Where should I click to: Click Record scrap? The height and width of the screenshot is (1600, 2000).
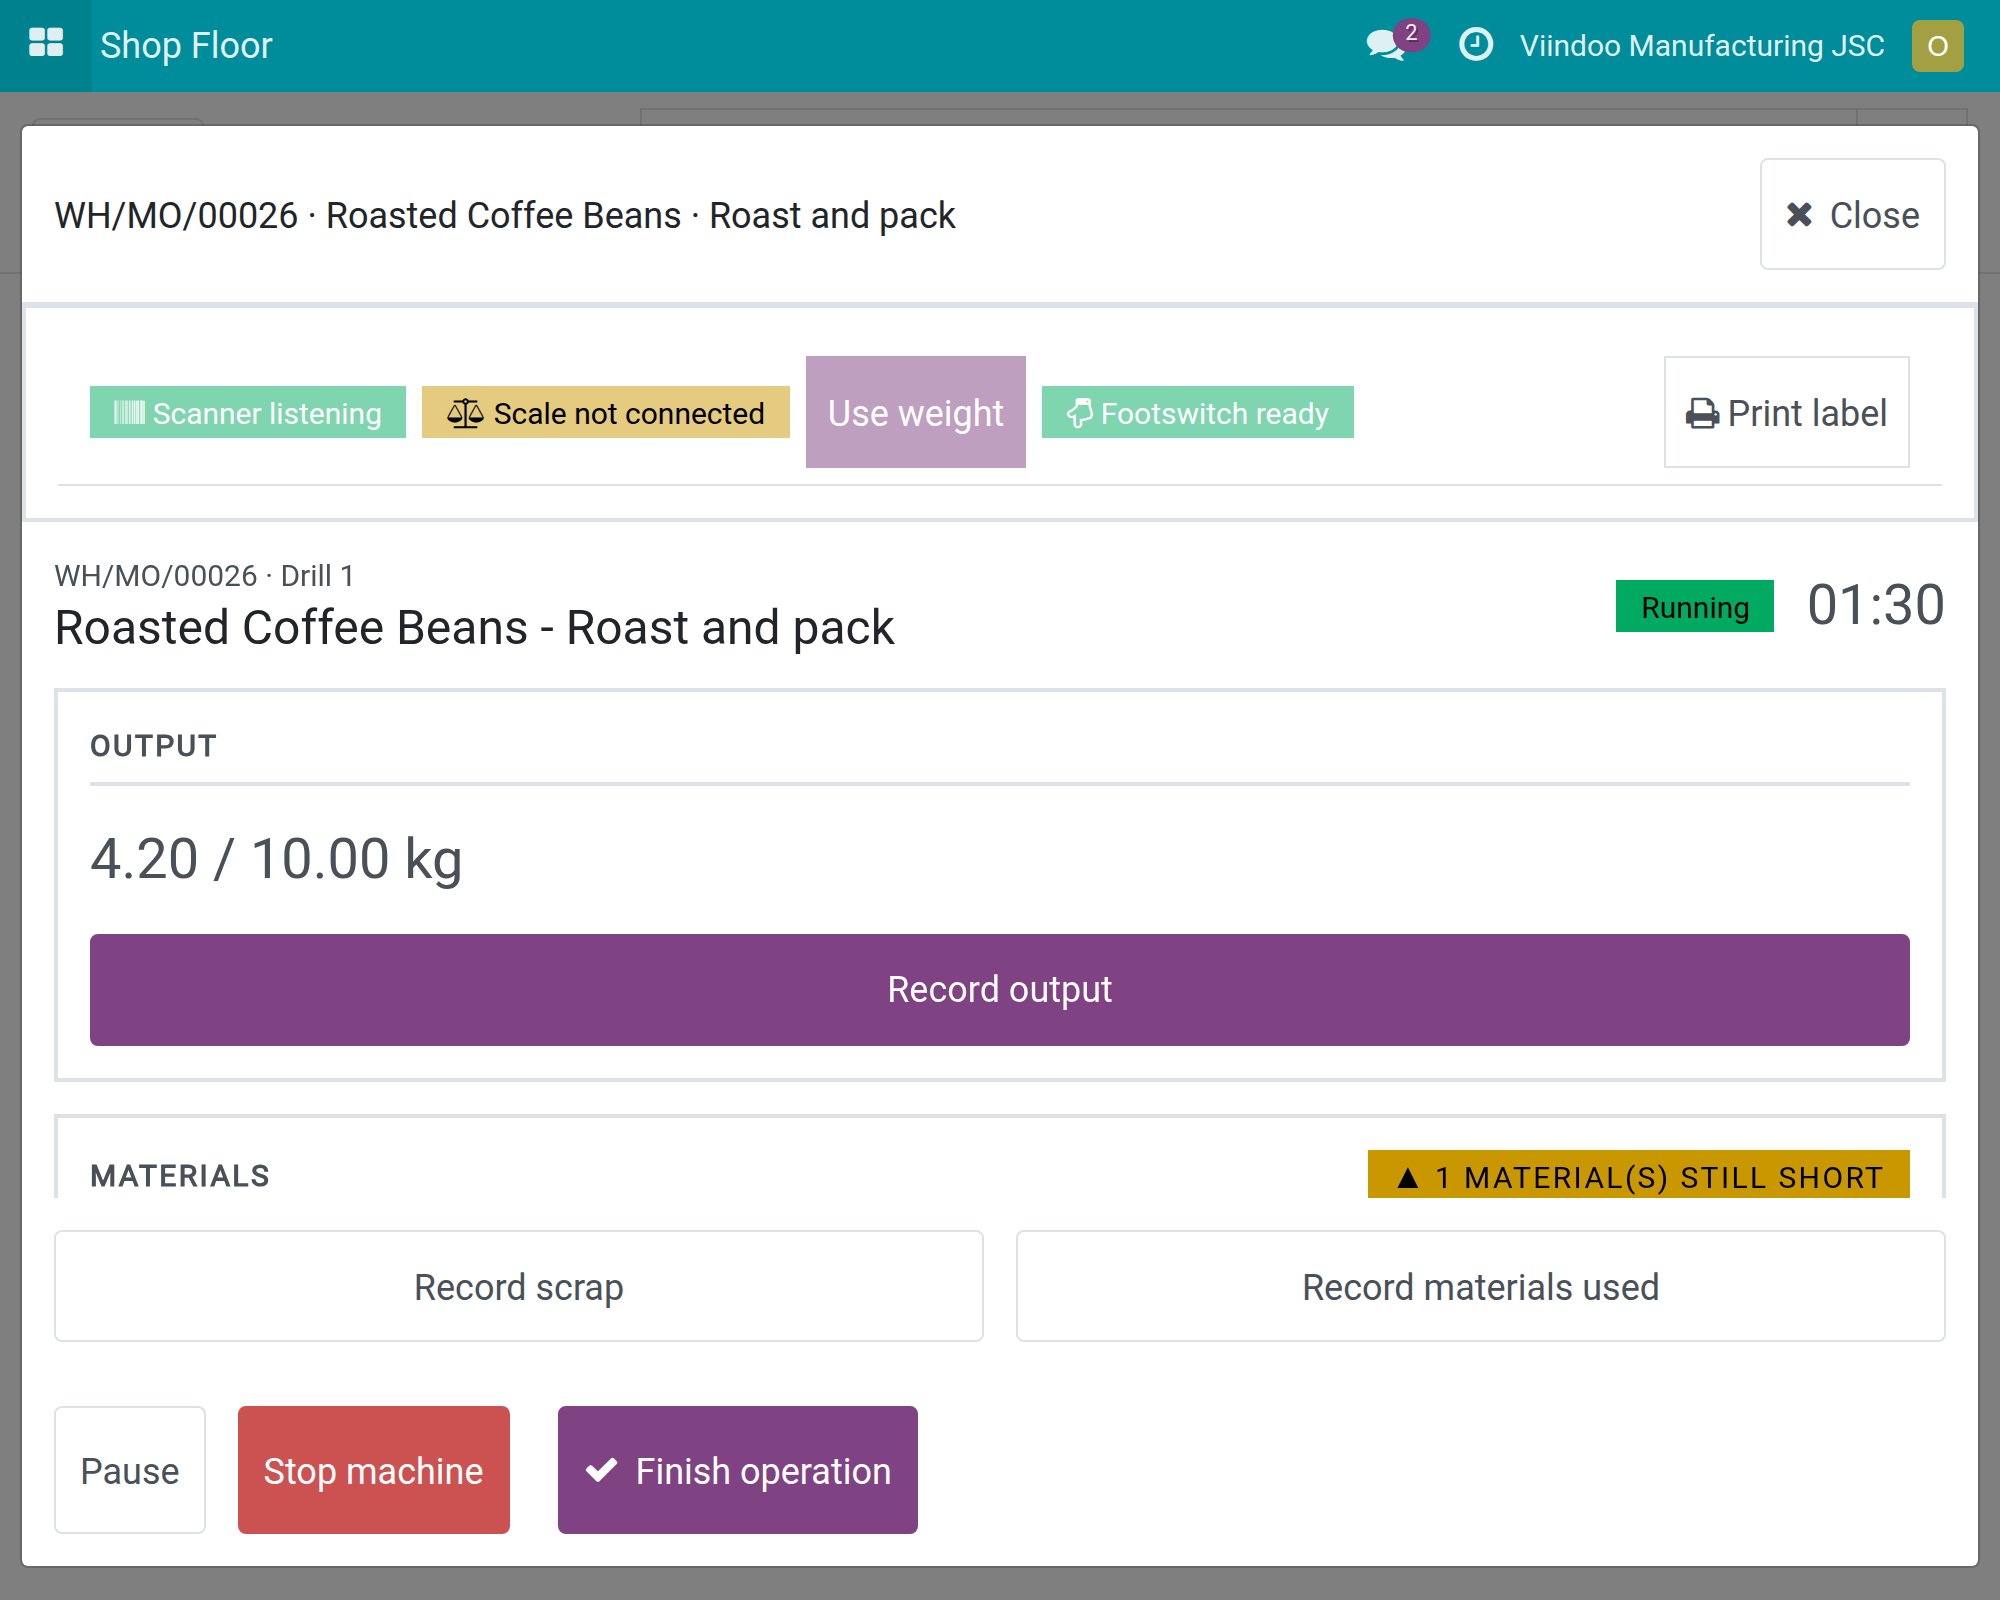[519, 1286]
